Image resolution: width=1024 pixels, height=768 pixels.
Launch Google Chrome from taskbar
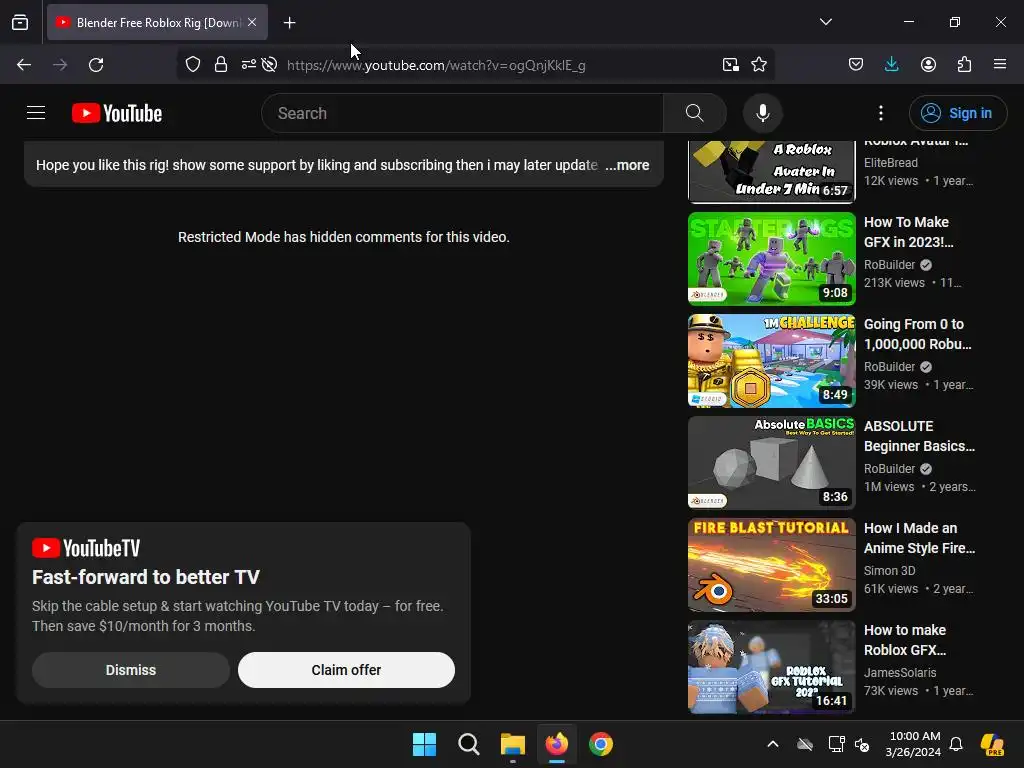coord(601,744)
